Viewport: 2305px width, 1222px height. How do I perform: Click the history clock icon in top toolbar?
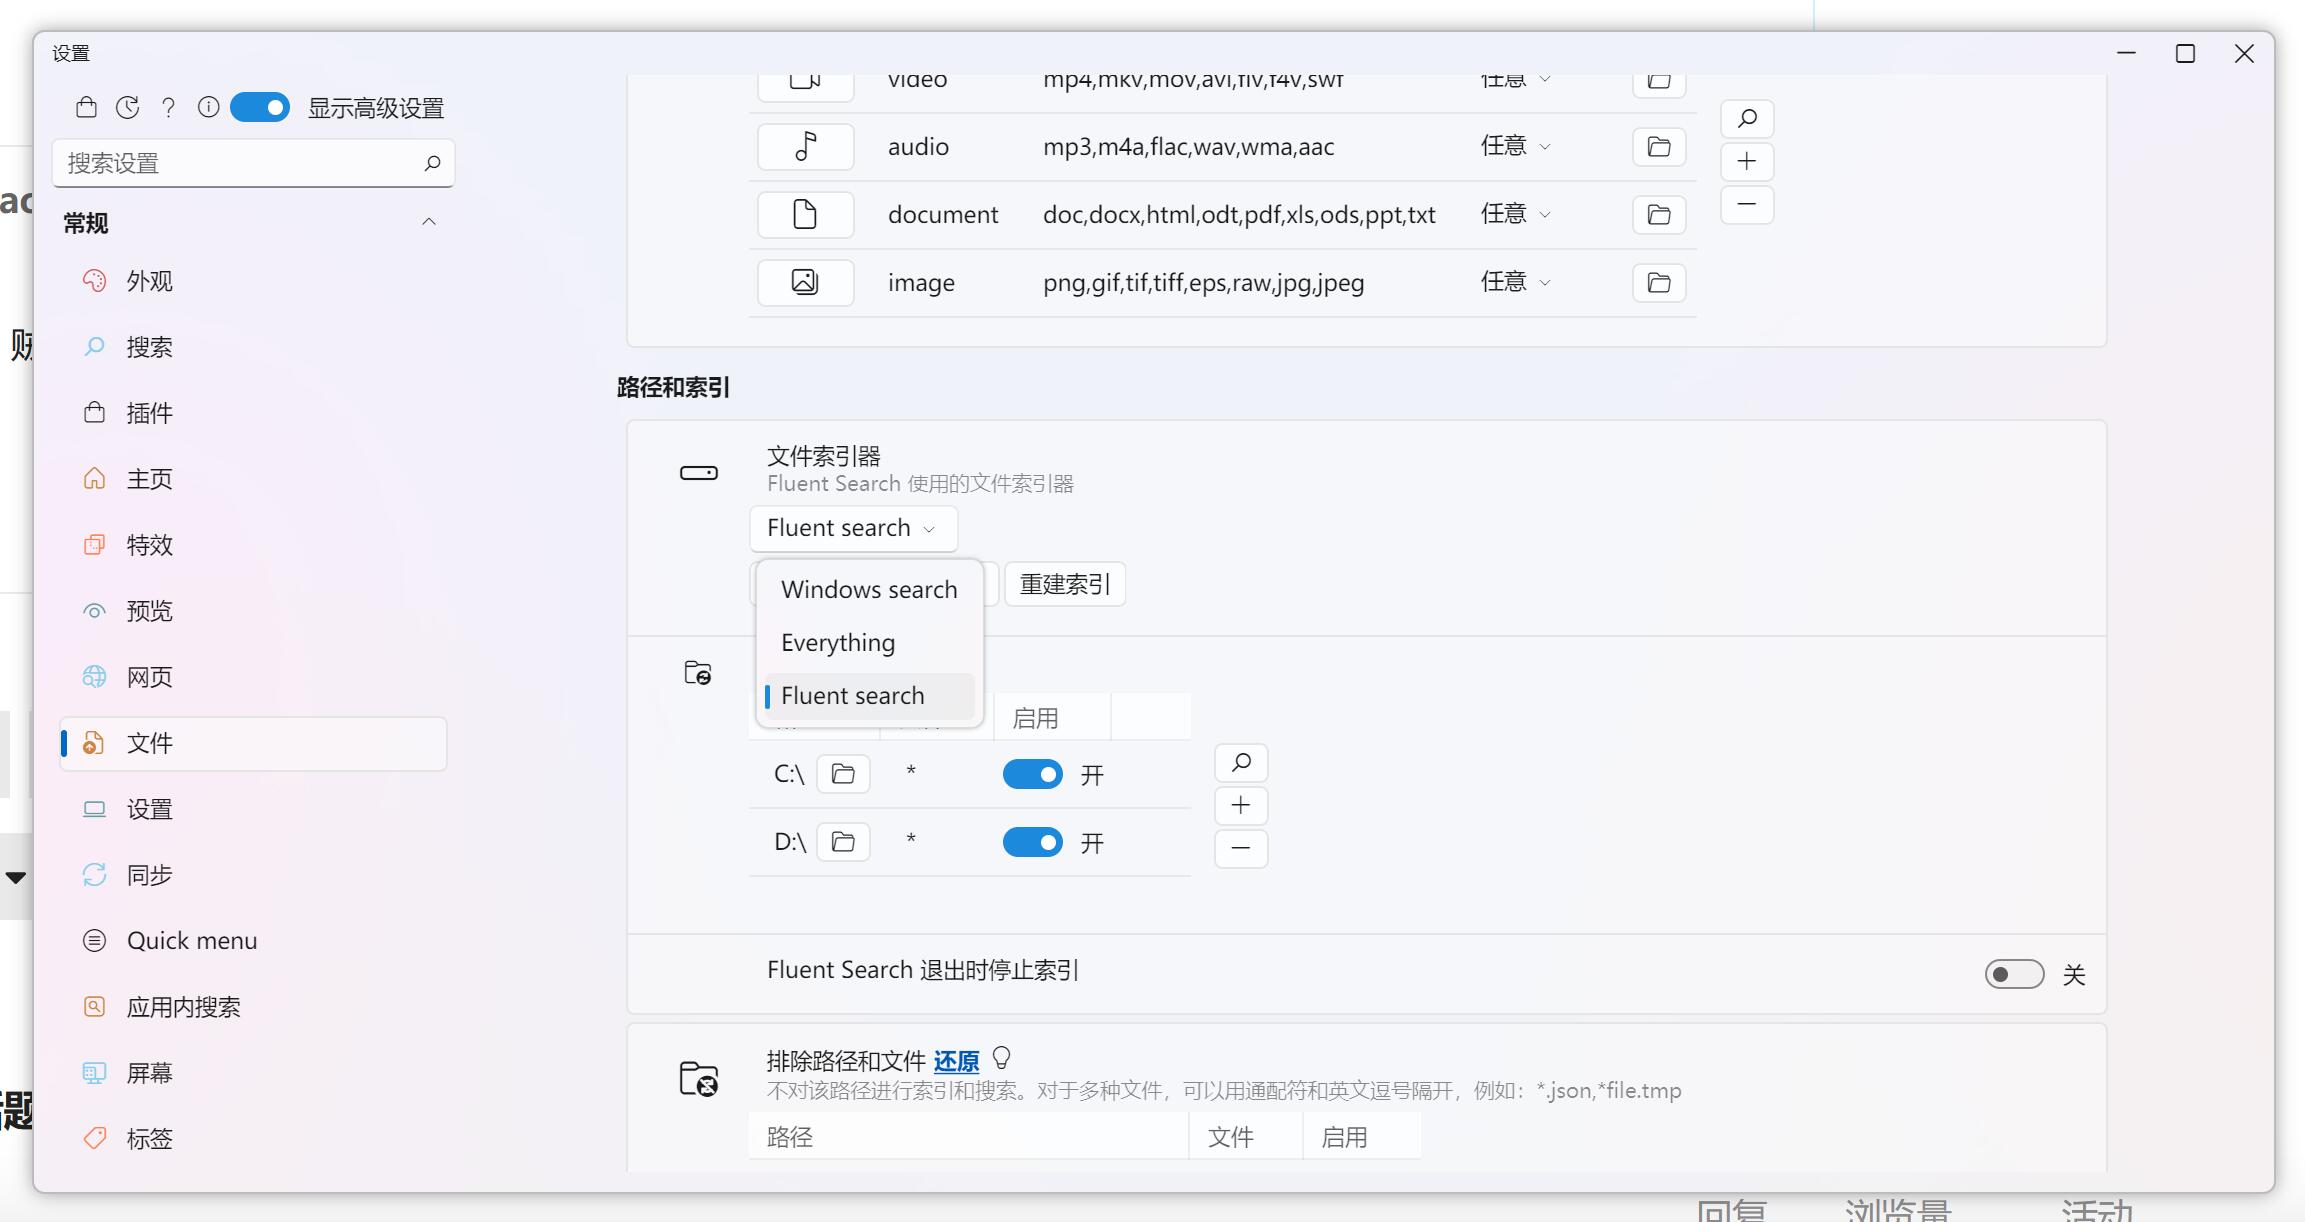(127, 107)
